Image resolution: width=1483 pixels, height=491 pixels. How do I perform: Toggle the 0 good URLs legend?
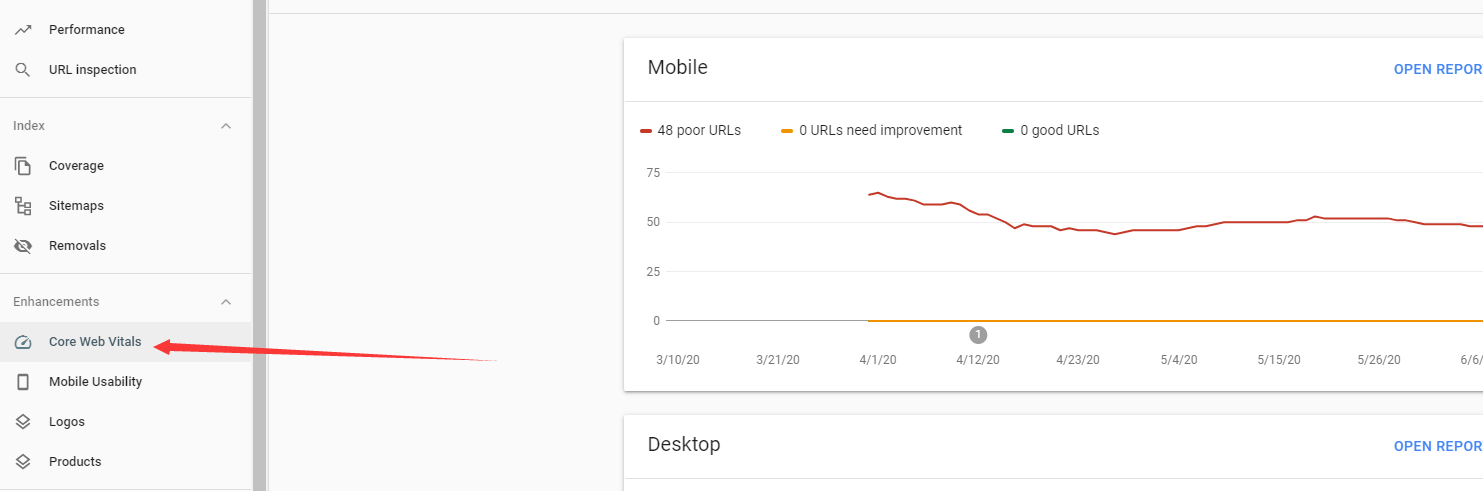(1051, 130)
